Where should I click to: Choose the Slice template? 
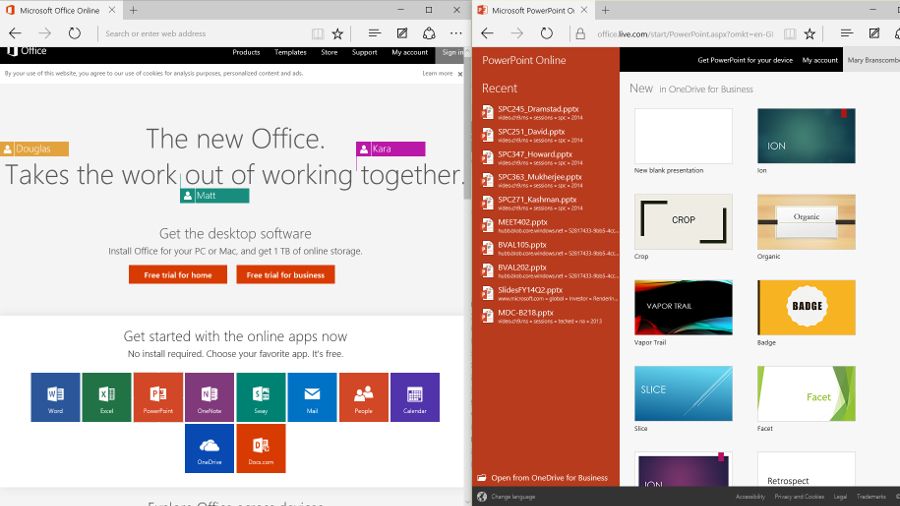pos(683,394)
